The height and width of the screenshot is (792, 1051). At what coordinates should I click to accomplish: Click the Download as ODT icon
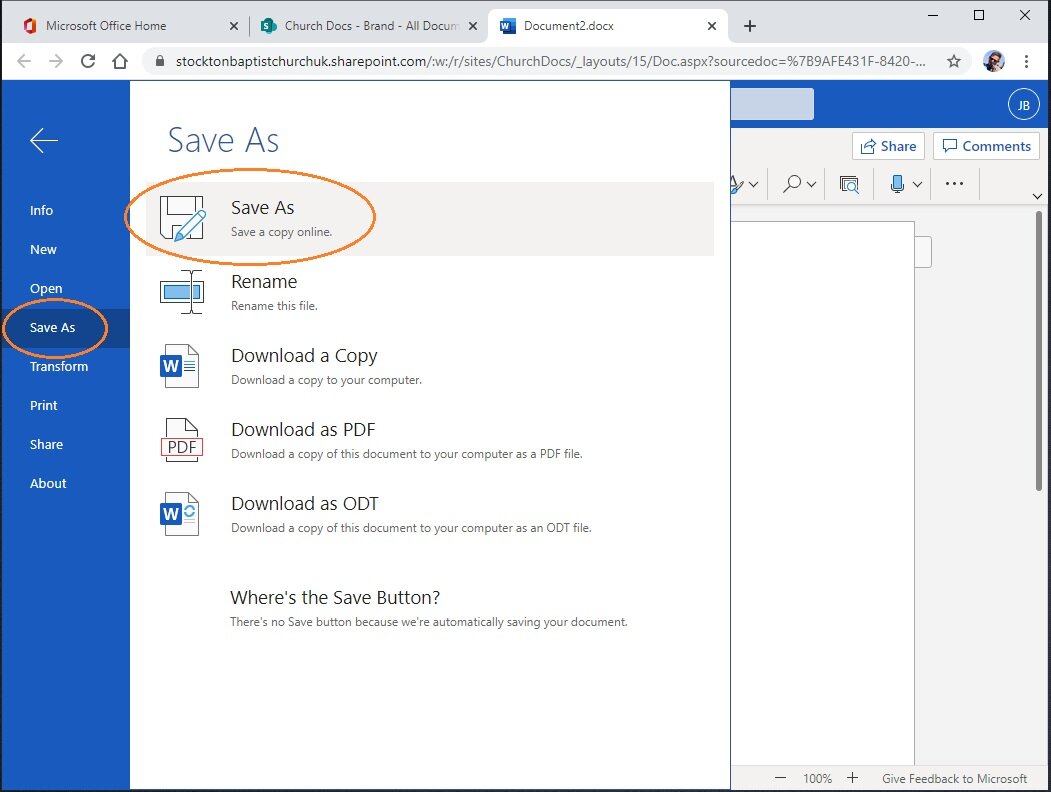coord(180,514)
